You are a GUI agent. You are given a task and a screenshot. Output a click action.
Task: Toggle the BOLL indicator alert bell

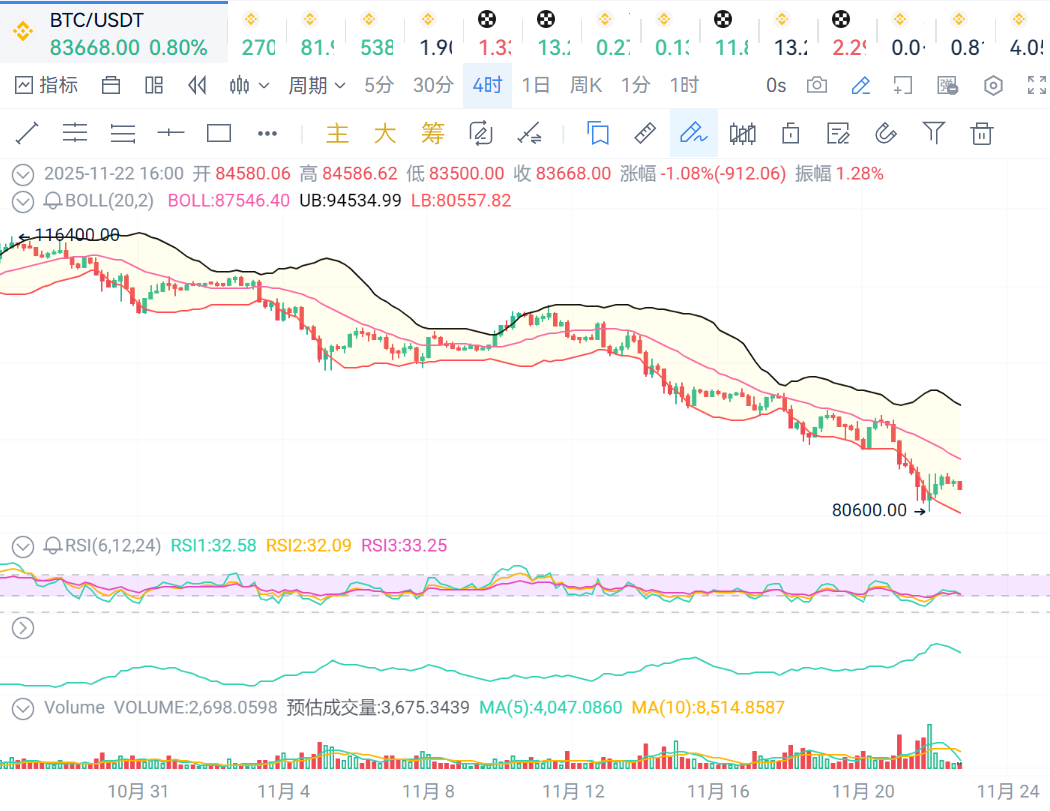(53, 201)
